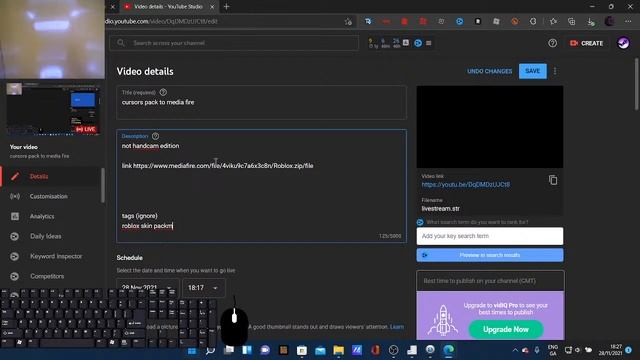Click the vidIQ circle icon in the stats bar
The image size is (640, 360).
[x=418, y=43]
